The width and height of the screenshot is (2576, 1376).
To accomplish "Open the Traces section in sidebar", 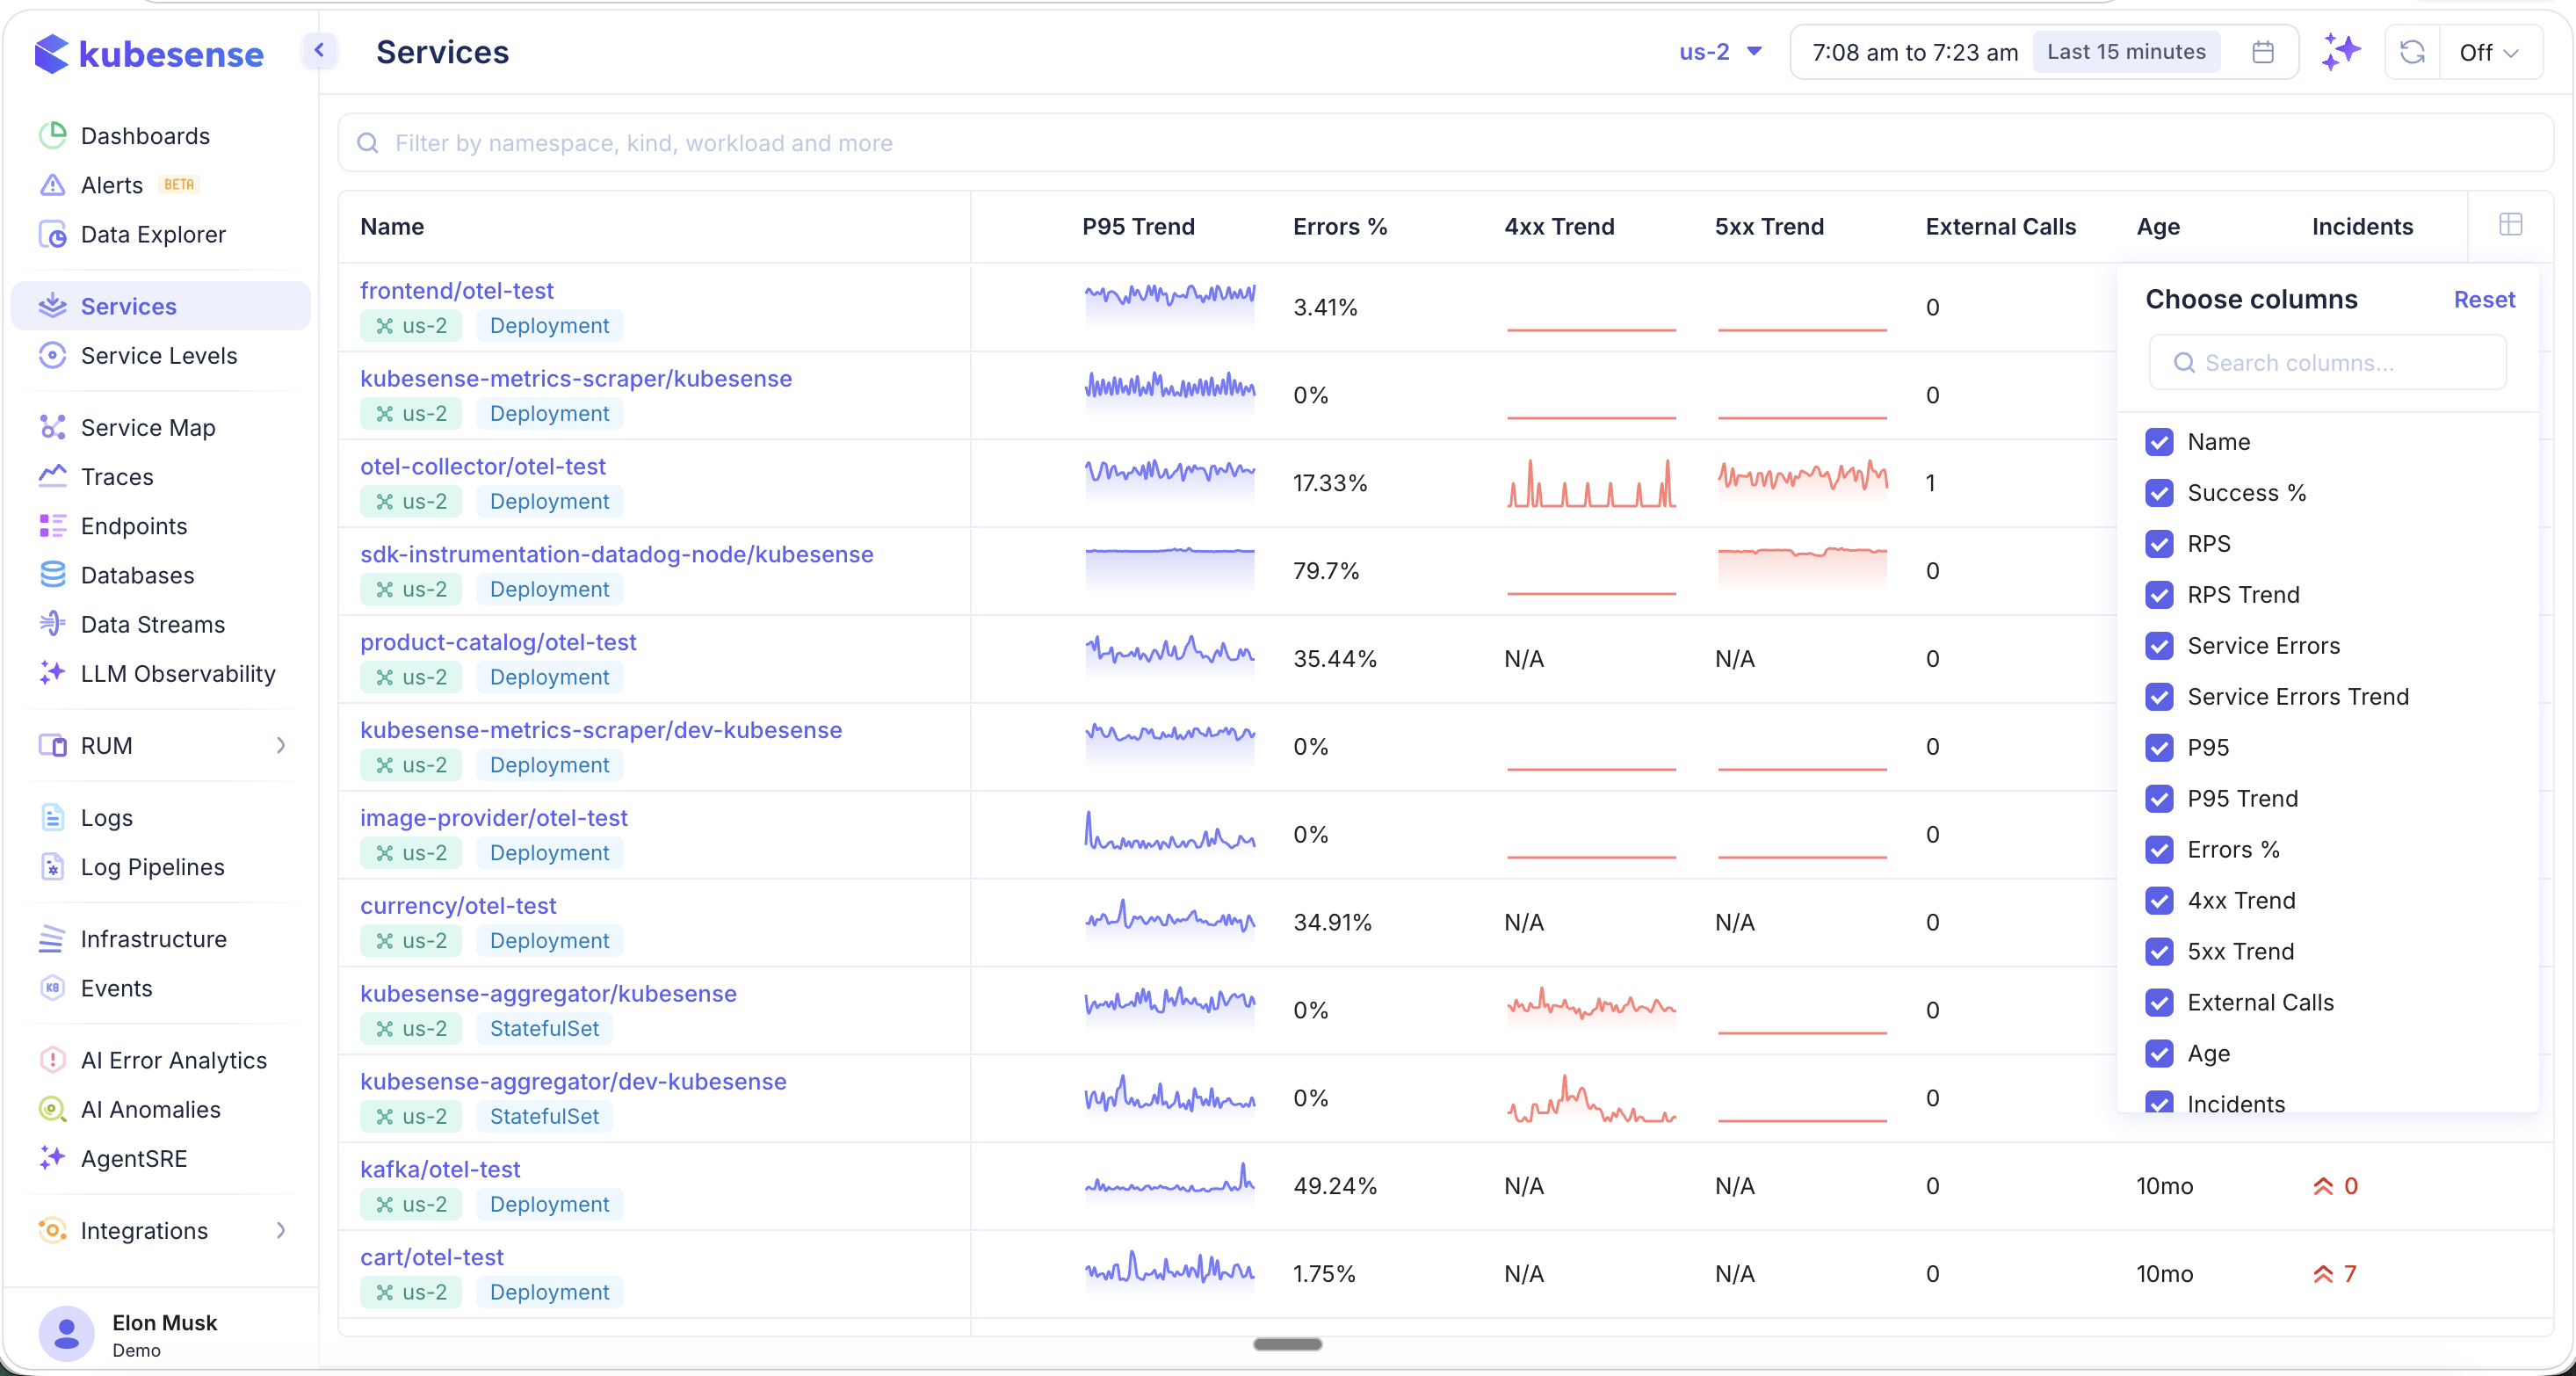I will [x=116, y=476].
